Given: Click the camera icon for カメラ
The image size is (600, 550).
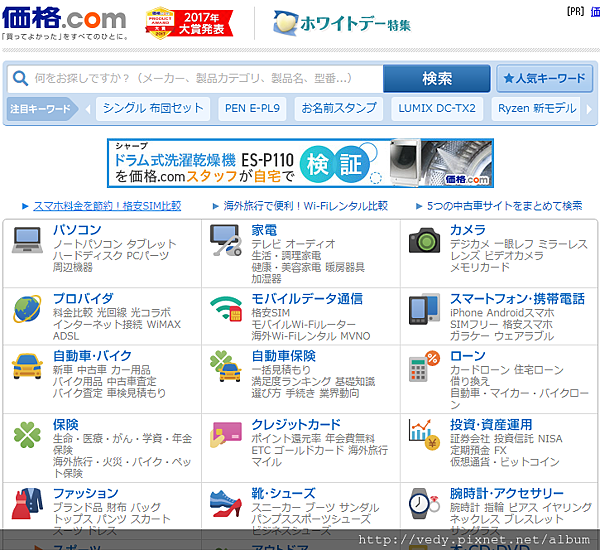Looking at the screenshot, I should coord(424,240).
